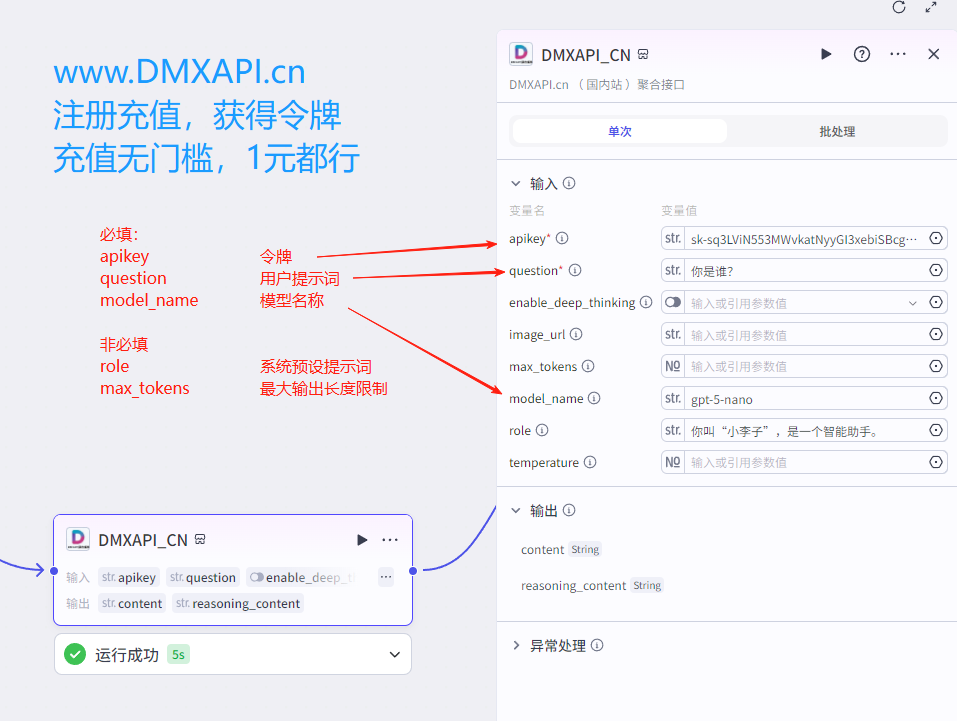Click the model_name field gpt-5-nano
This screenshot has height=721, width=957.
(803, 399)
